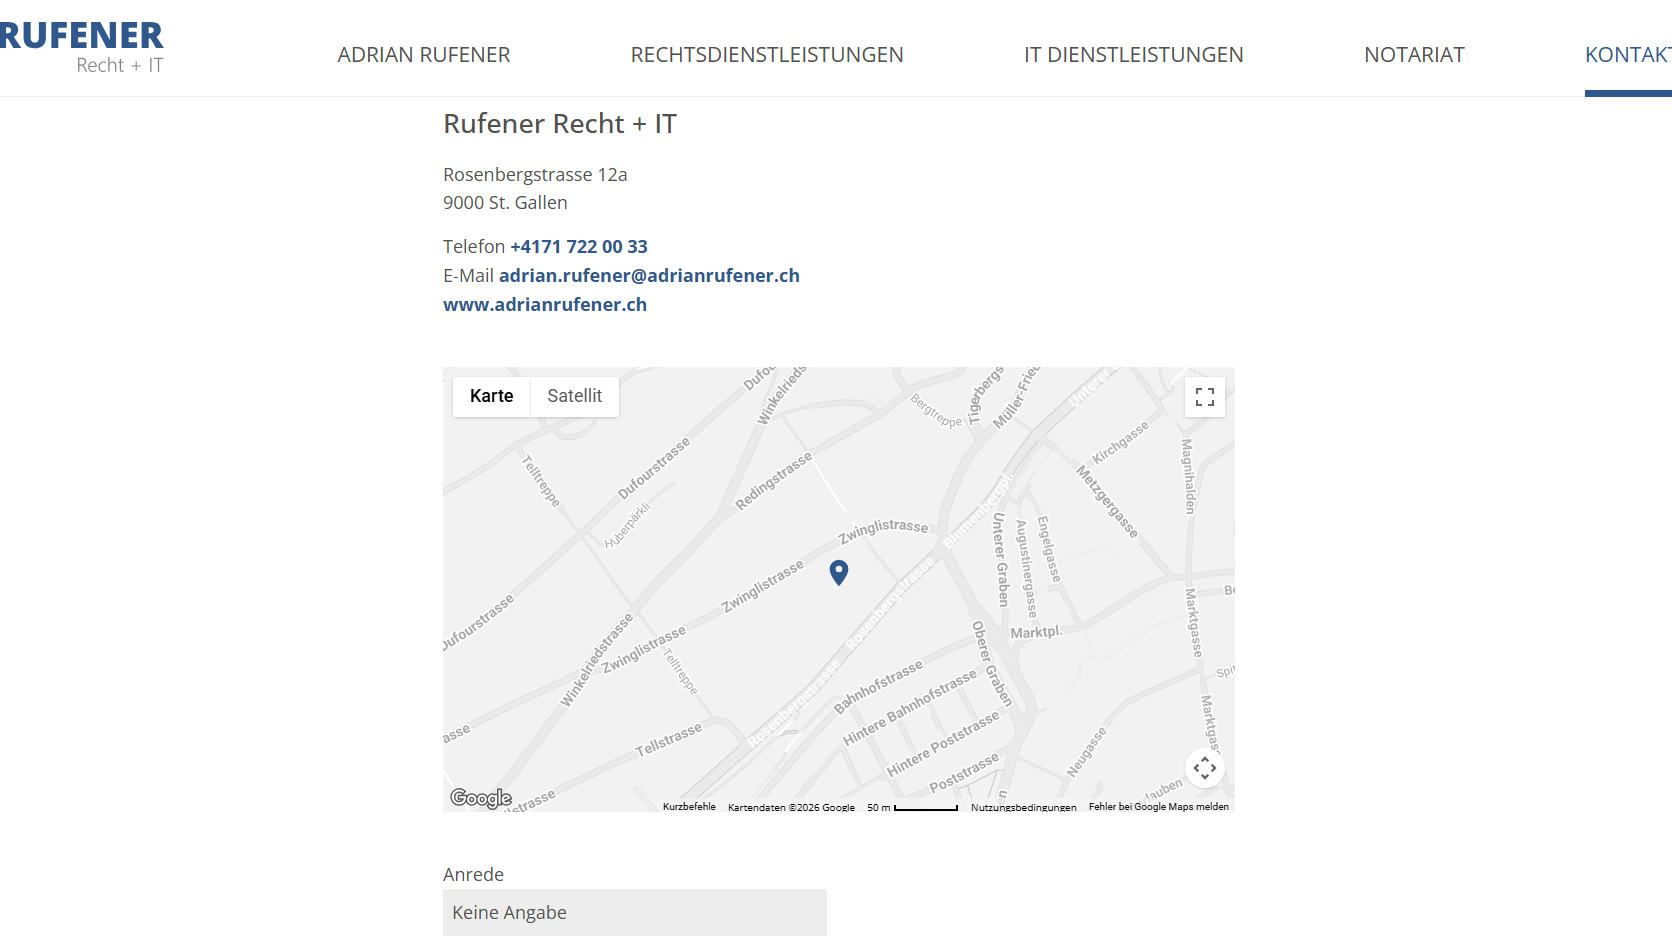1672x940 pixels.
Task: Go to IT Dienstleistungen page
Action: (x=1134, y=55)
